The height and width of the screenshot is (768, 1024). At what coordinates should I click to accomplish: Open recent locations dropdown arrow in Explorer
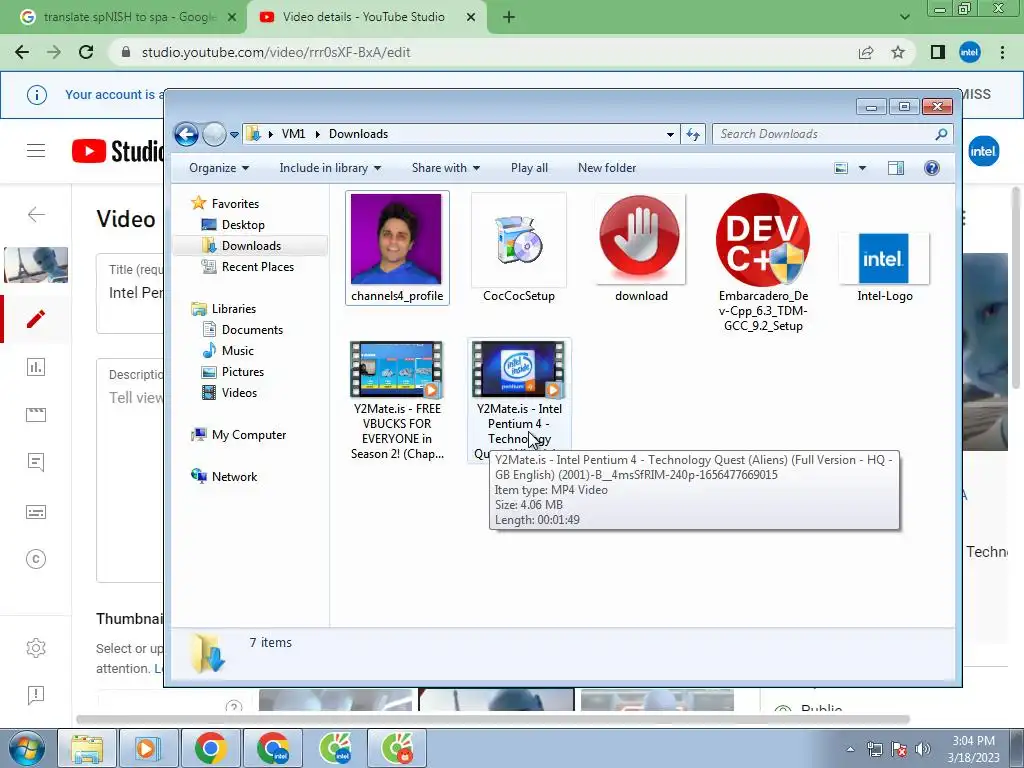click(x=234, y=135)
